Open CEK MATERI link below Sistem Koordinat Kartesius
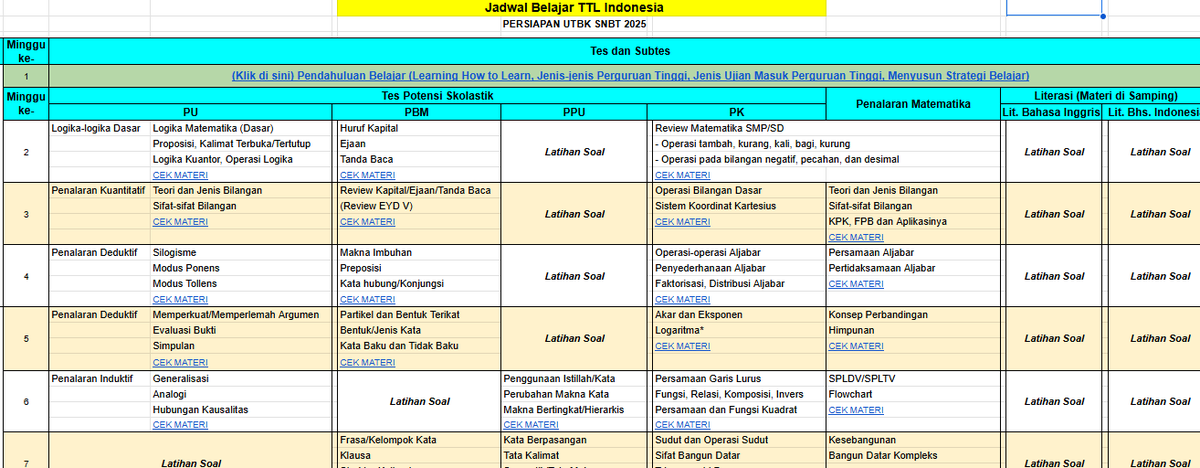The width and height of the screenshot is (1200, 468). coord(682,221)
